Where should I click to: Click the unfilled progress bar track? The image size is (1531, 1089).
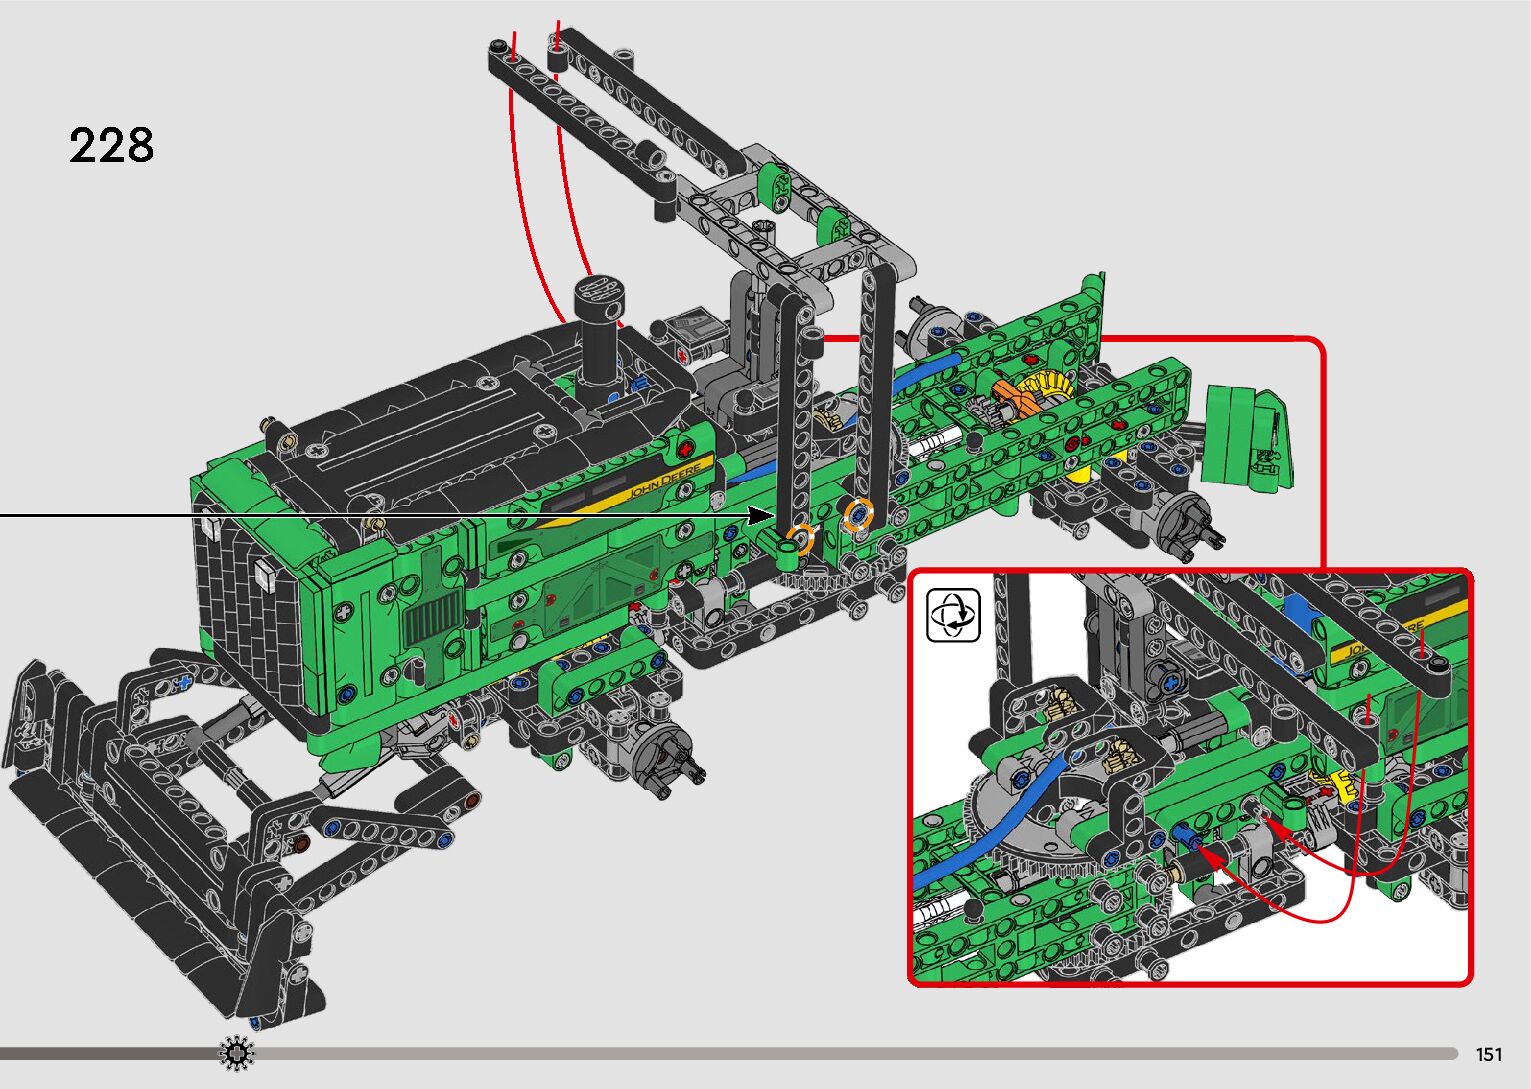click(x=850, y=1054)
